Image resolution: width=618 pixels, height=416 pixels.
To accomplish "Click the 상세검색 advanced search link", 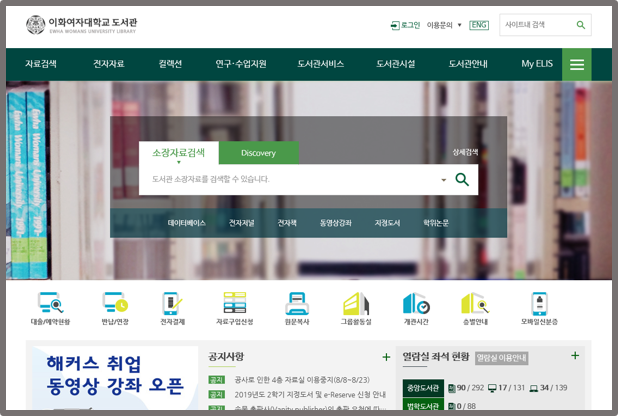I will 465,152.
